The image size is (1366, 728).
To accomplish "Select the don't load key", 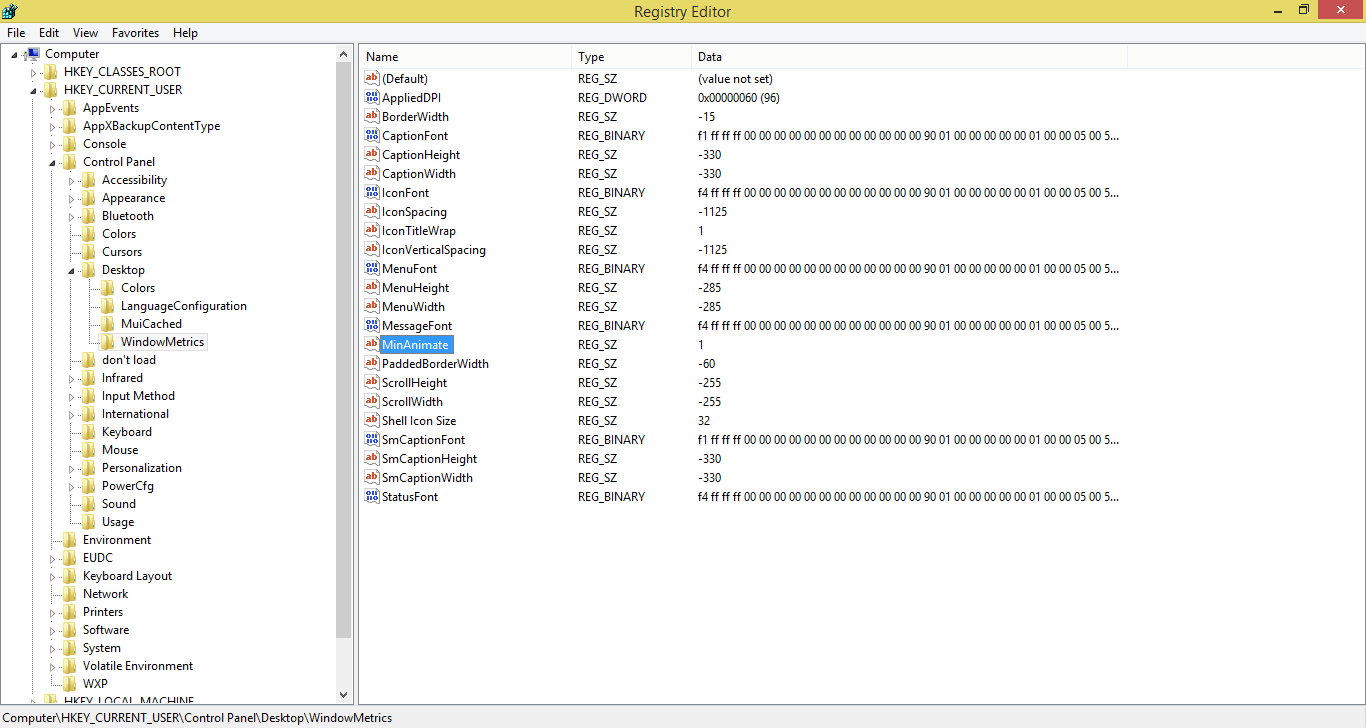I will (129, 360).
